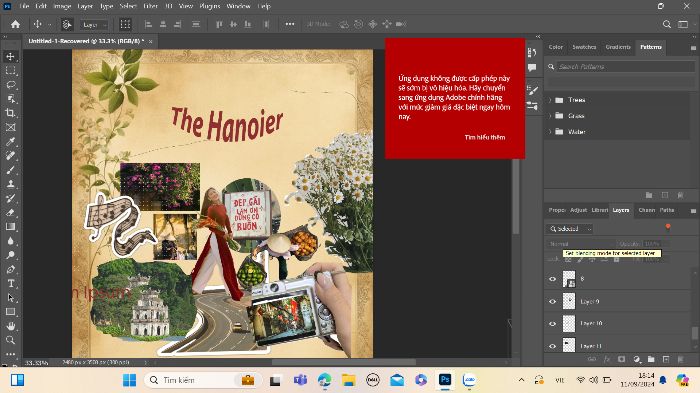Screen dimensions: 700x393
Task: Switch to the Swatches tab
Action: point(584,47)
